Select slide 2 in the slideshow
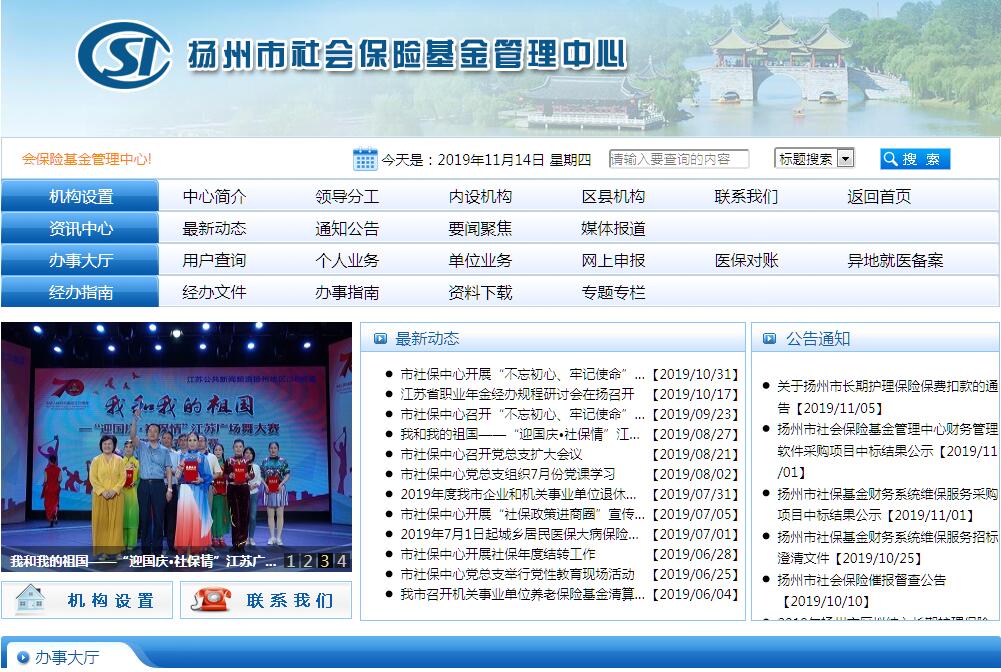Image resolution: width=1001 pixels, height=672 pixels. (x=308, y=561)
